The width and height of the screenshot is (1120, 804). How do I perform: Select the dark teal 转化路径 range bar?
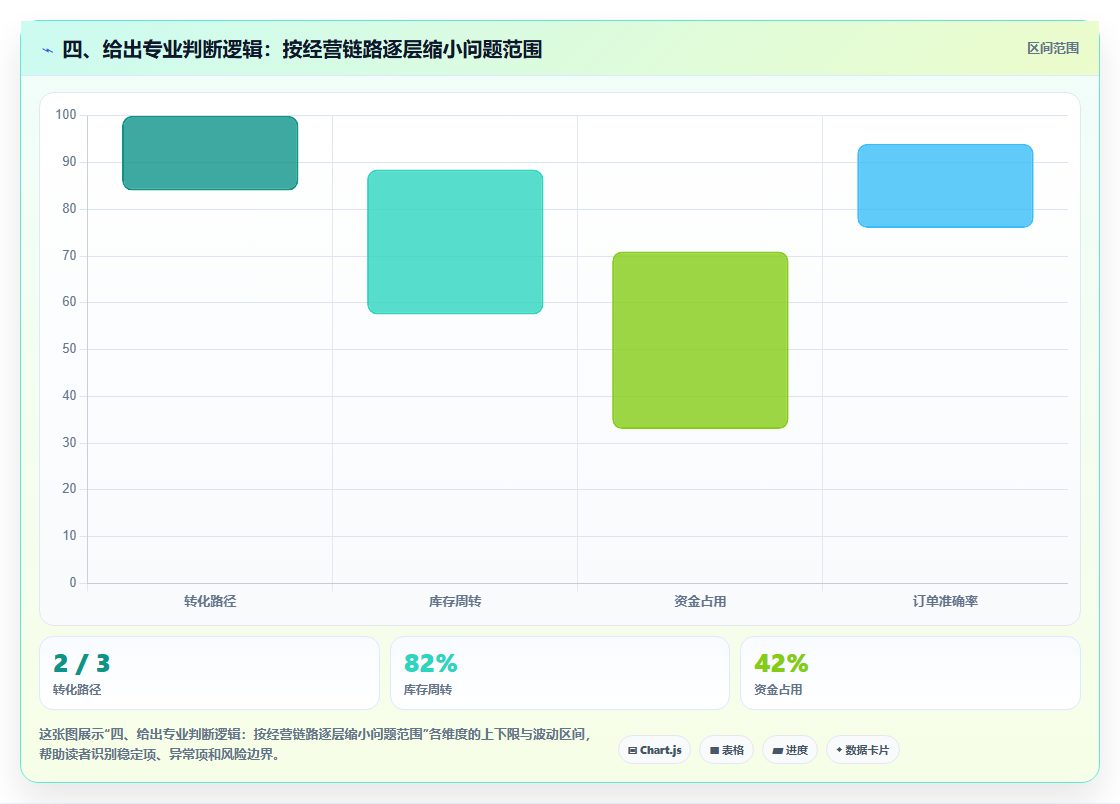(x=210, y=153)
